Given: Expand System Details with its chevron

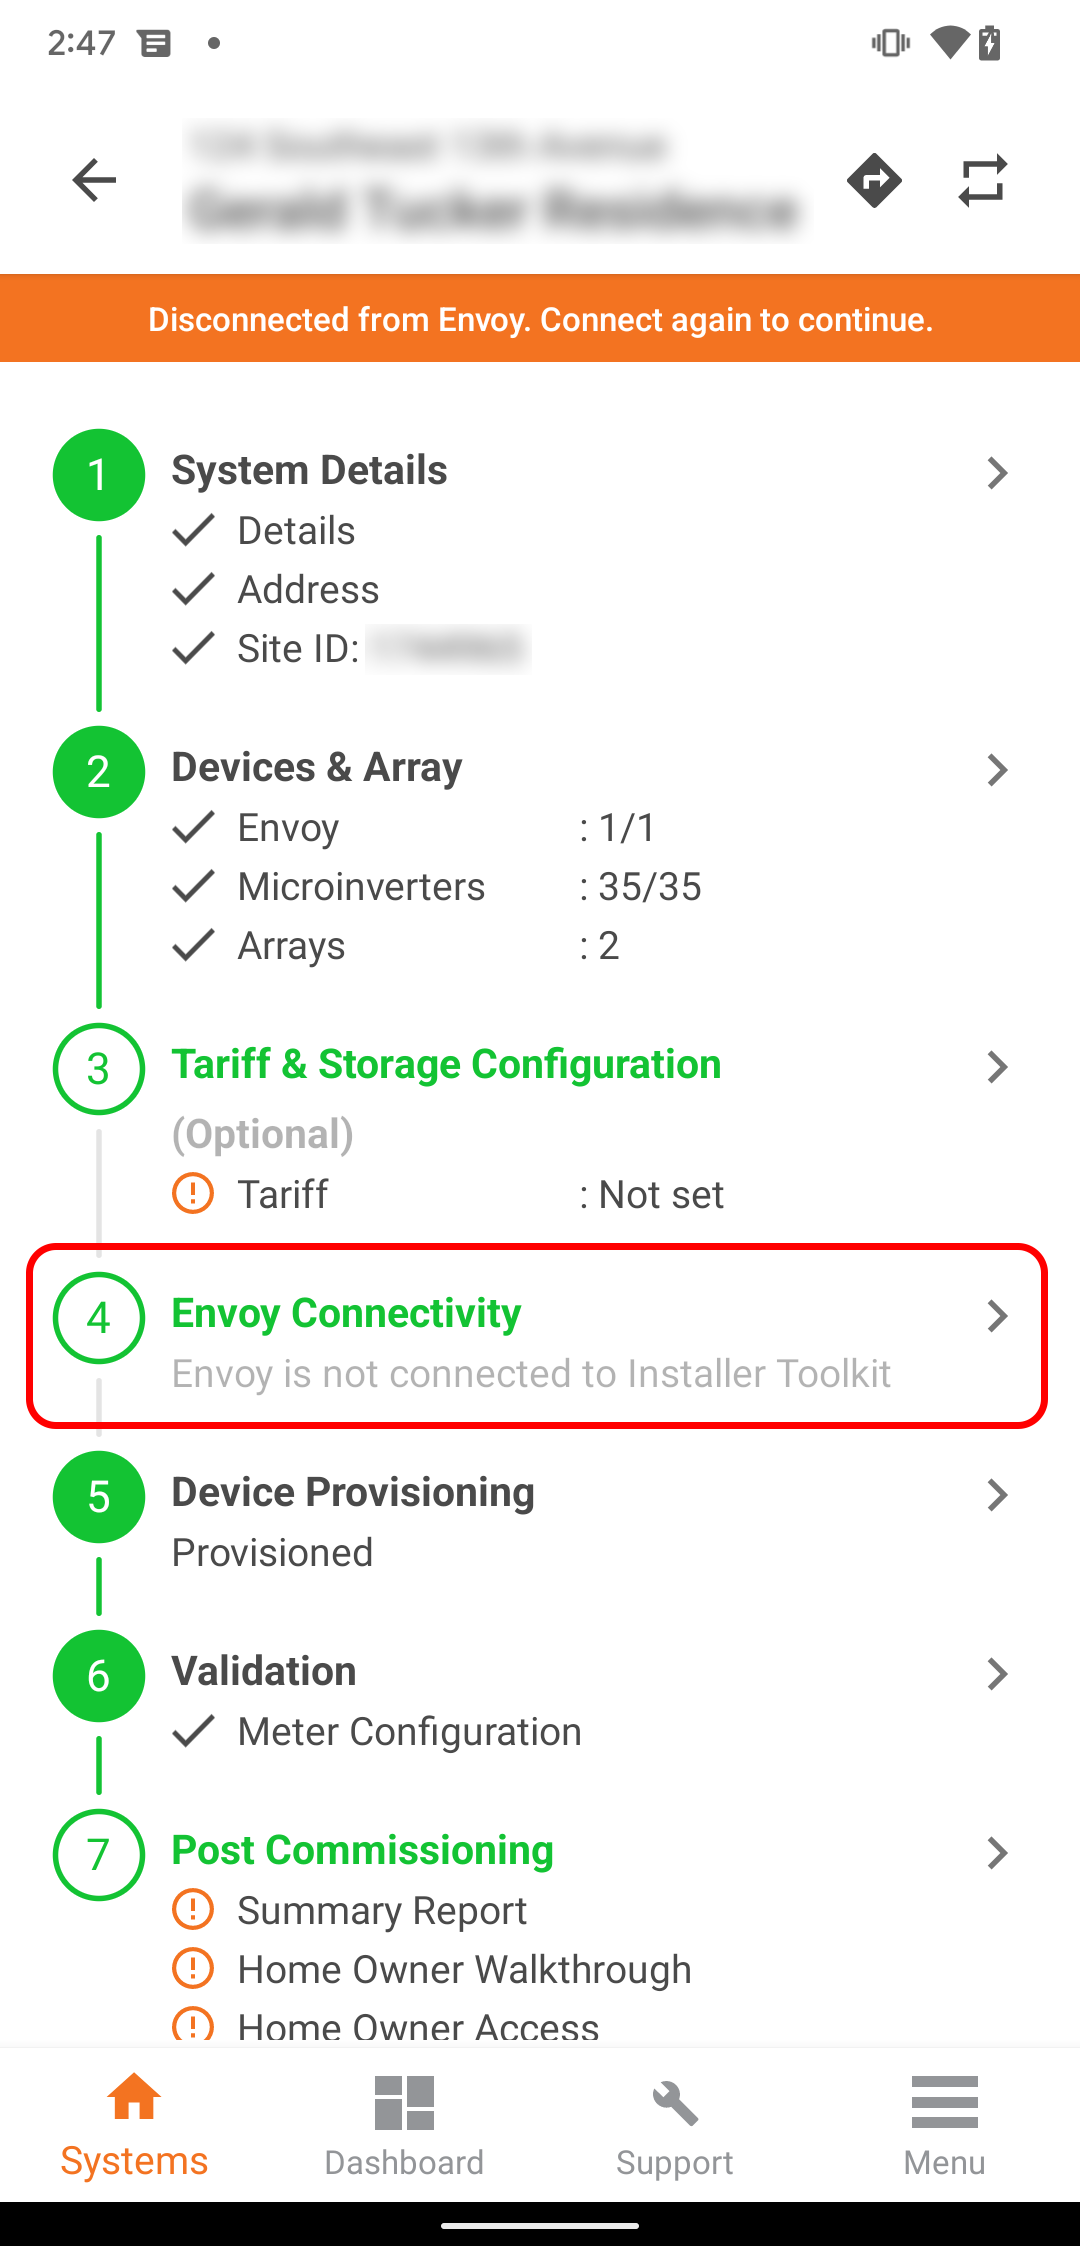Looking at the screenshot, I should click(x=996, y=473).
